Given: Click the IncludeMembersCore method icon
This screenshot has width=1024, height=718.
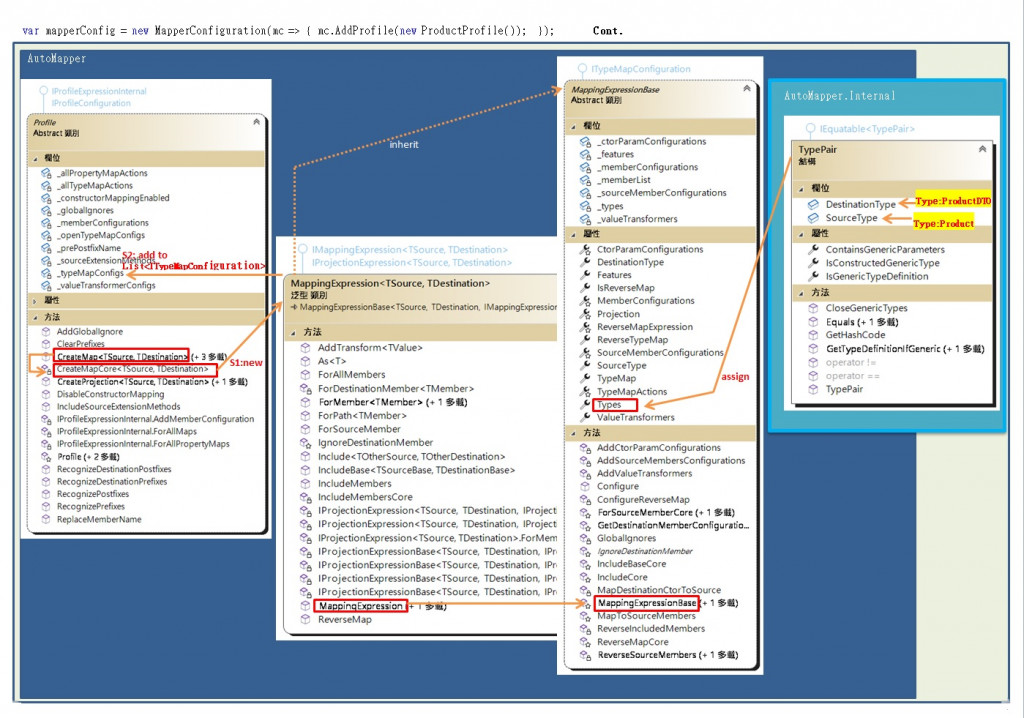Looking at the screenshot, I should tap(305, 497).
